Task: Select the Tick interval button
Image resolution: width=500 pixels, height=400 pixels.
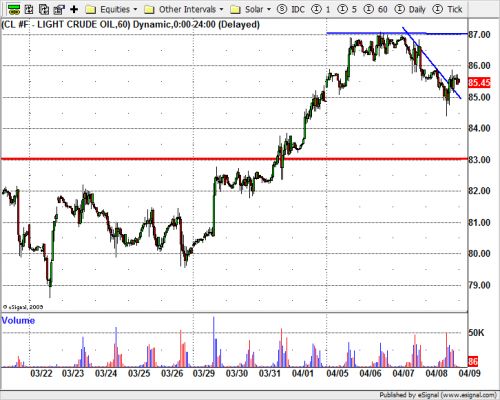Action: coord(447,9)
